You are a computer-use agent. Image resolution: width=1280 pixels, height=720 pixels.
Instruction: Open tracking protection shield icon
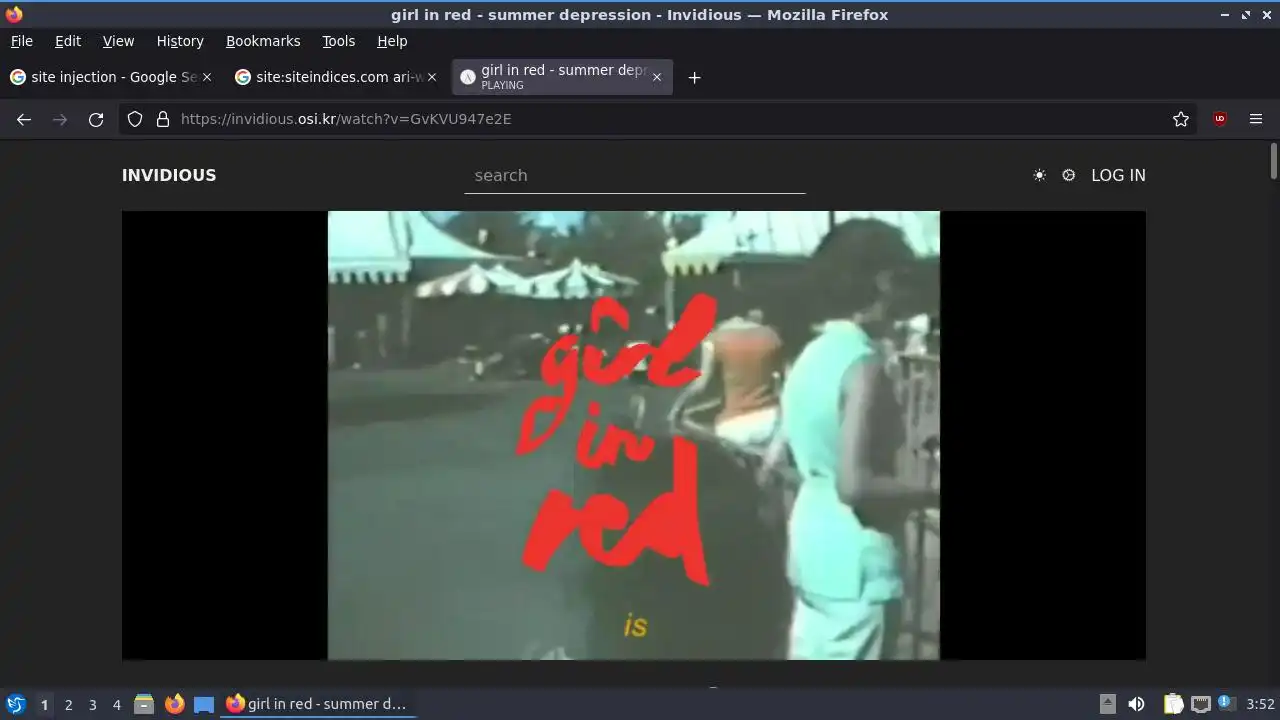pyautogui.click(x=135, y=119)
